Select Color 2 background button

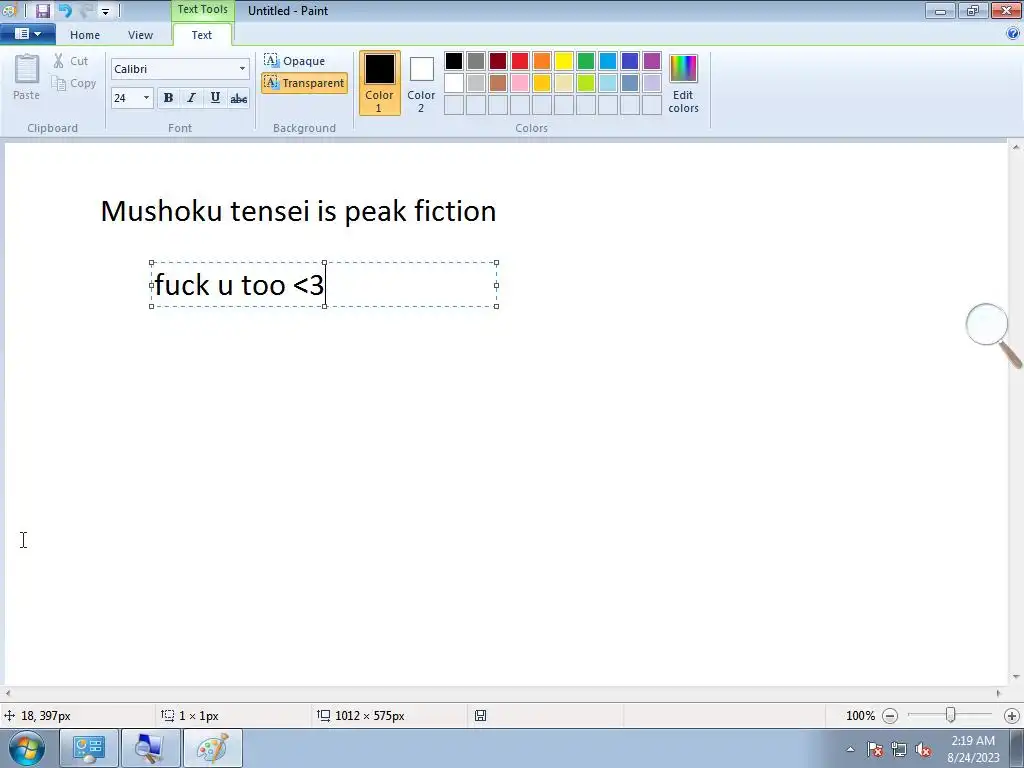tap(421, 83)
